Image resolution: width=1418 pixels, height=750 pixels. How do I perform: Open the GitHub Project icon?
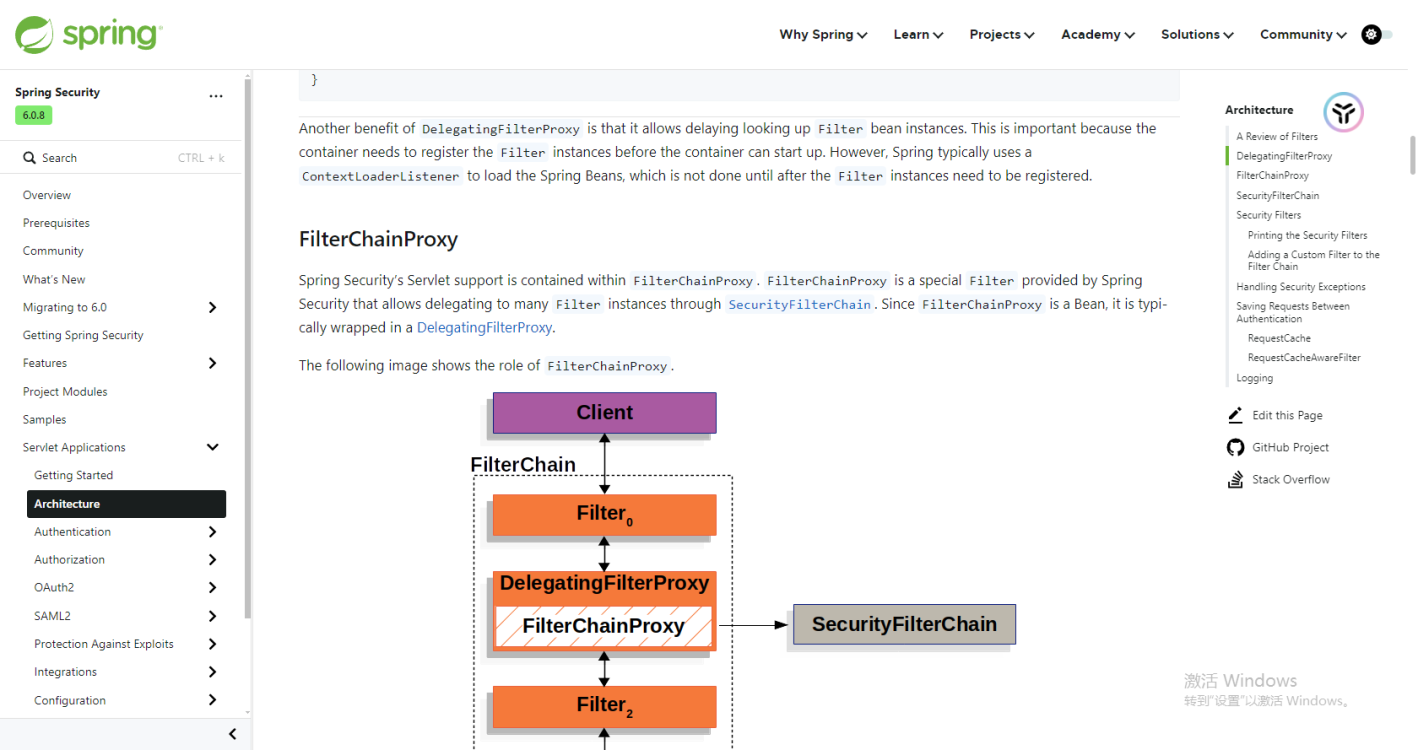coord(1235,447)
